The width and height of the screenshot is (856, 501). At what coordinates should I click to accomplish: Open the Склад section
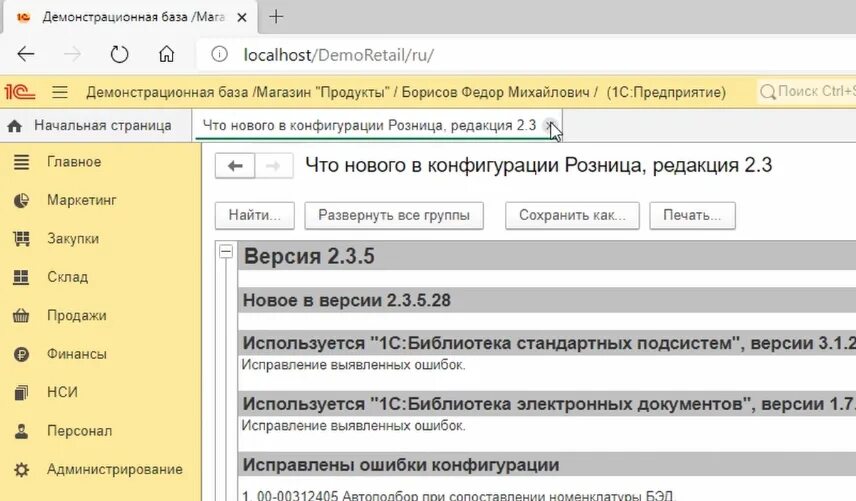[x=68, y=277]
